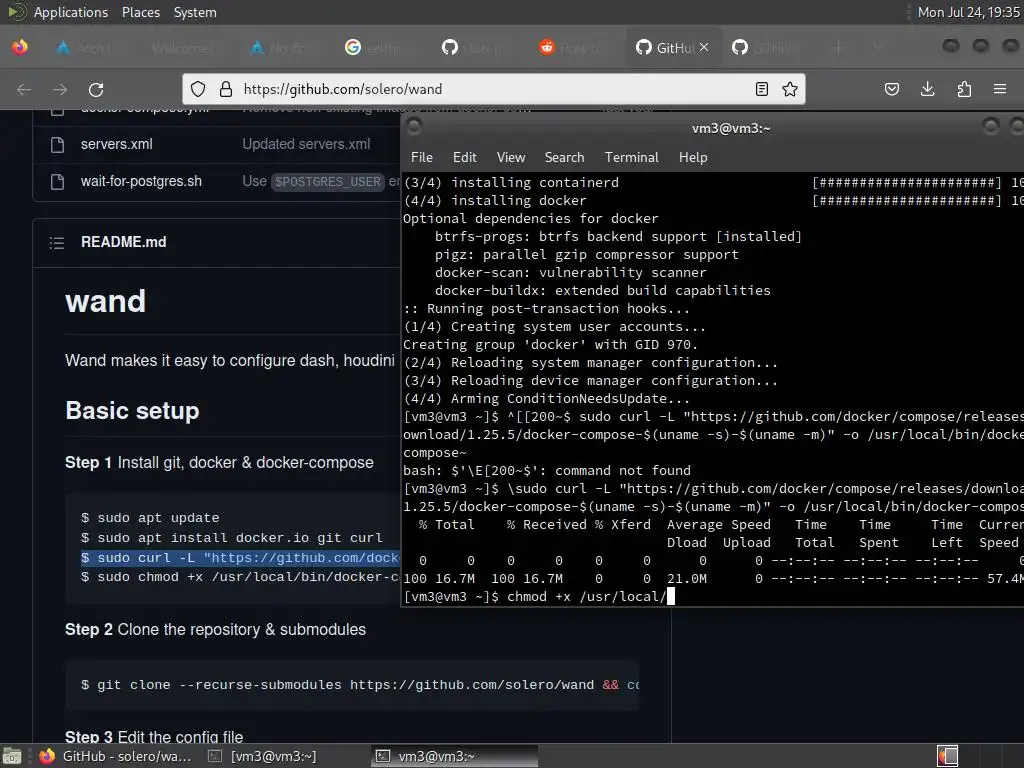Click 'sudo apt install docker.io git curl' line
1024x768 pixels.
pos(232,538)
